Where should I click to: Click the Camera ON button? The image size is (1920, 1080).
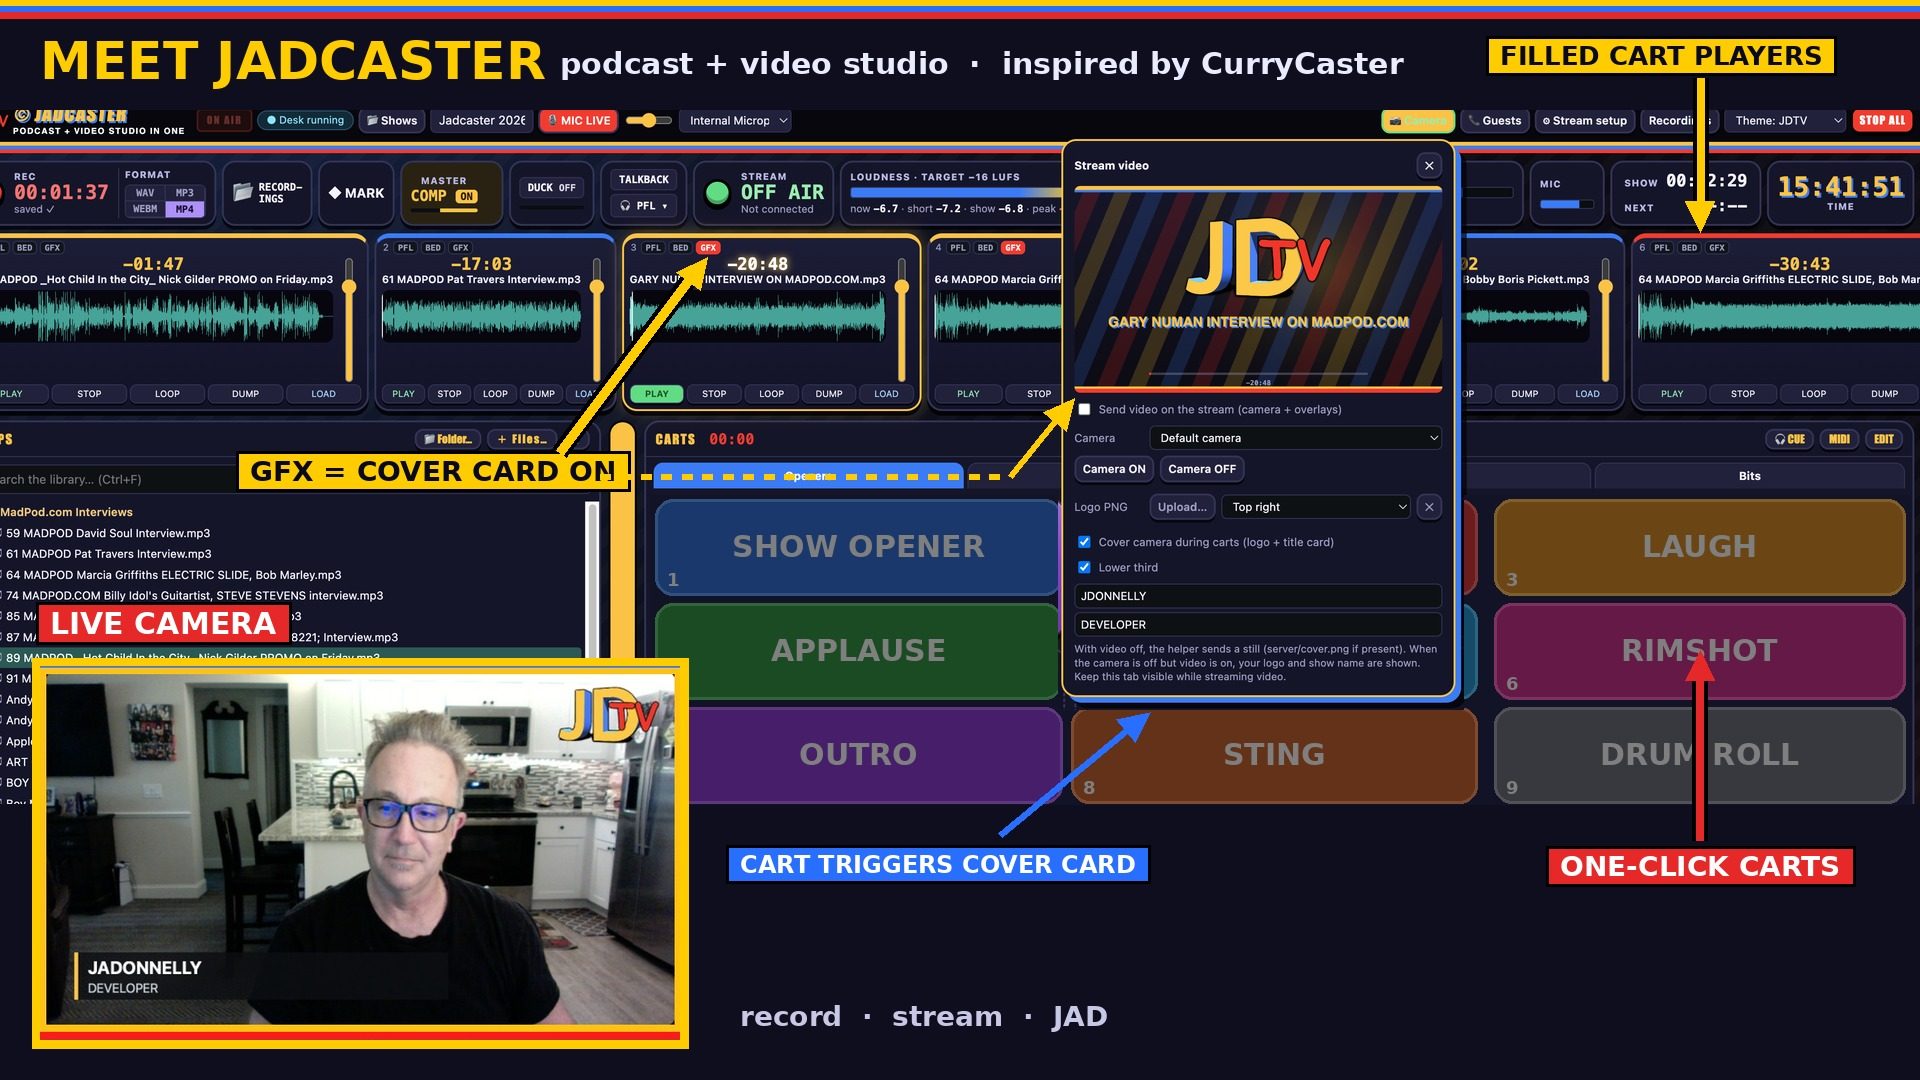tap(1113, 469)
